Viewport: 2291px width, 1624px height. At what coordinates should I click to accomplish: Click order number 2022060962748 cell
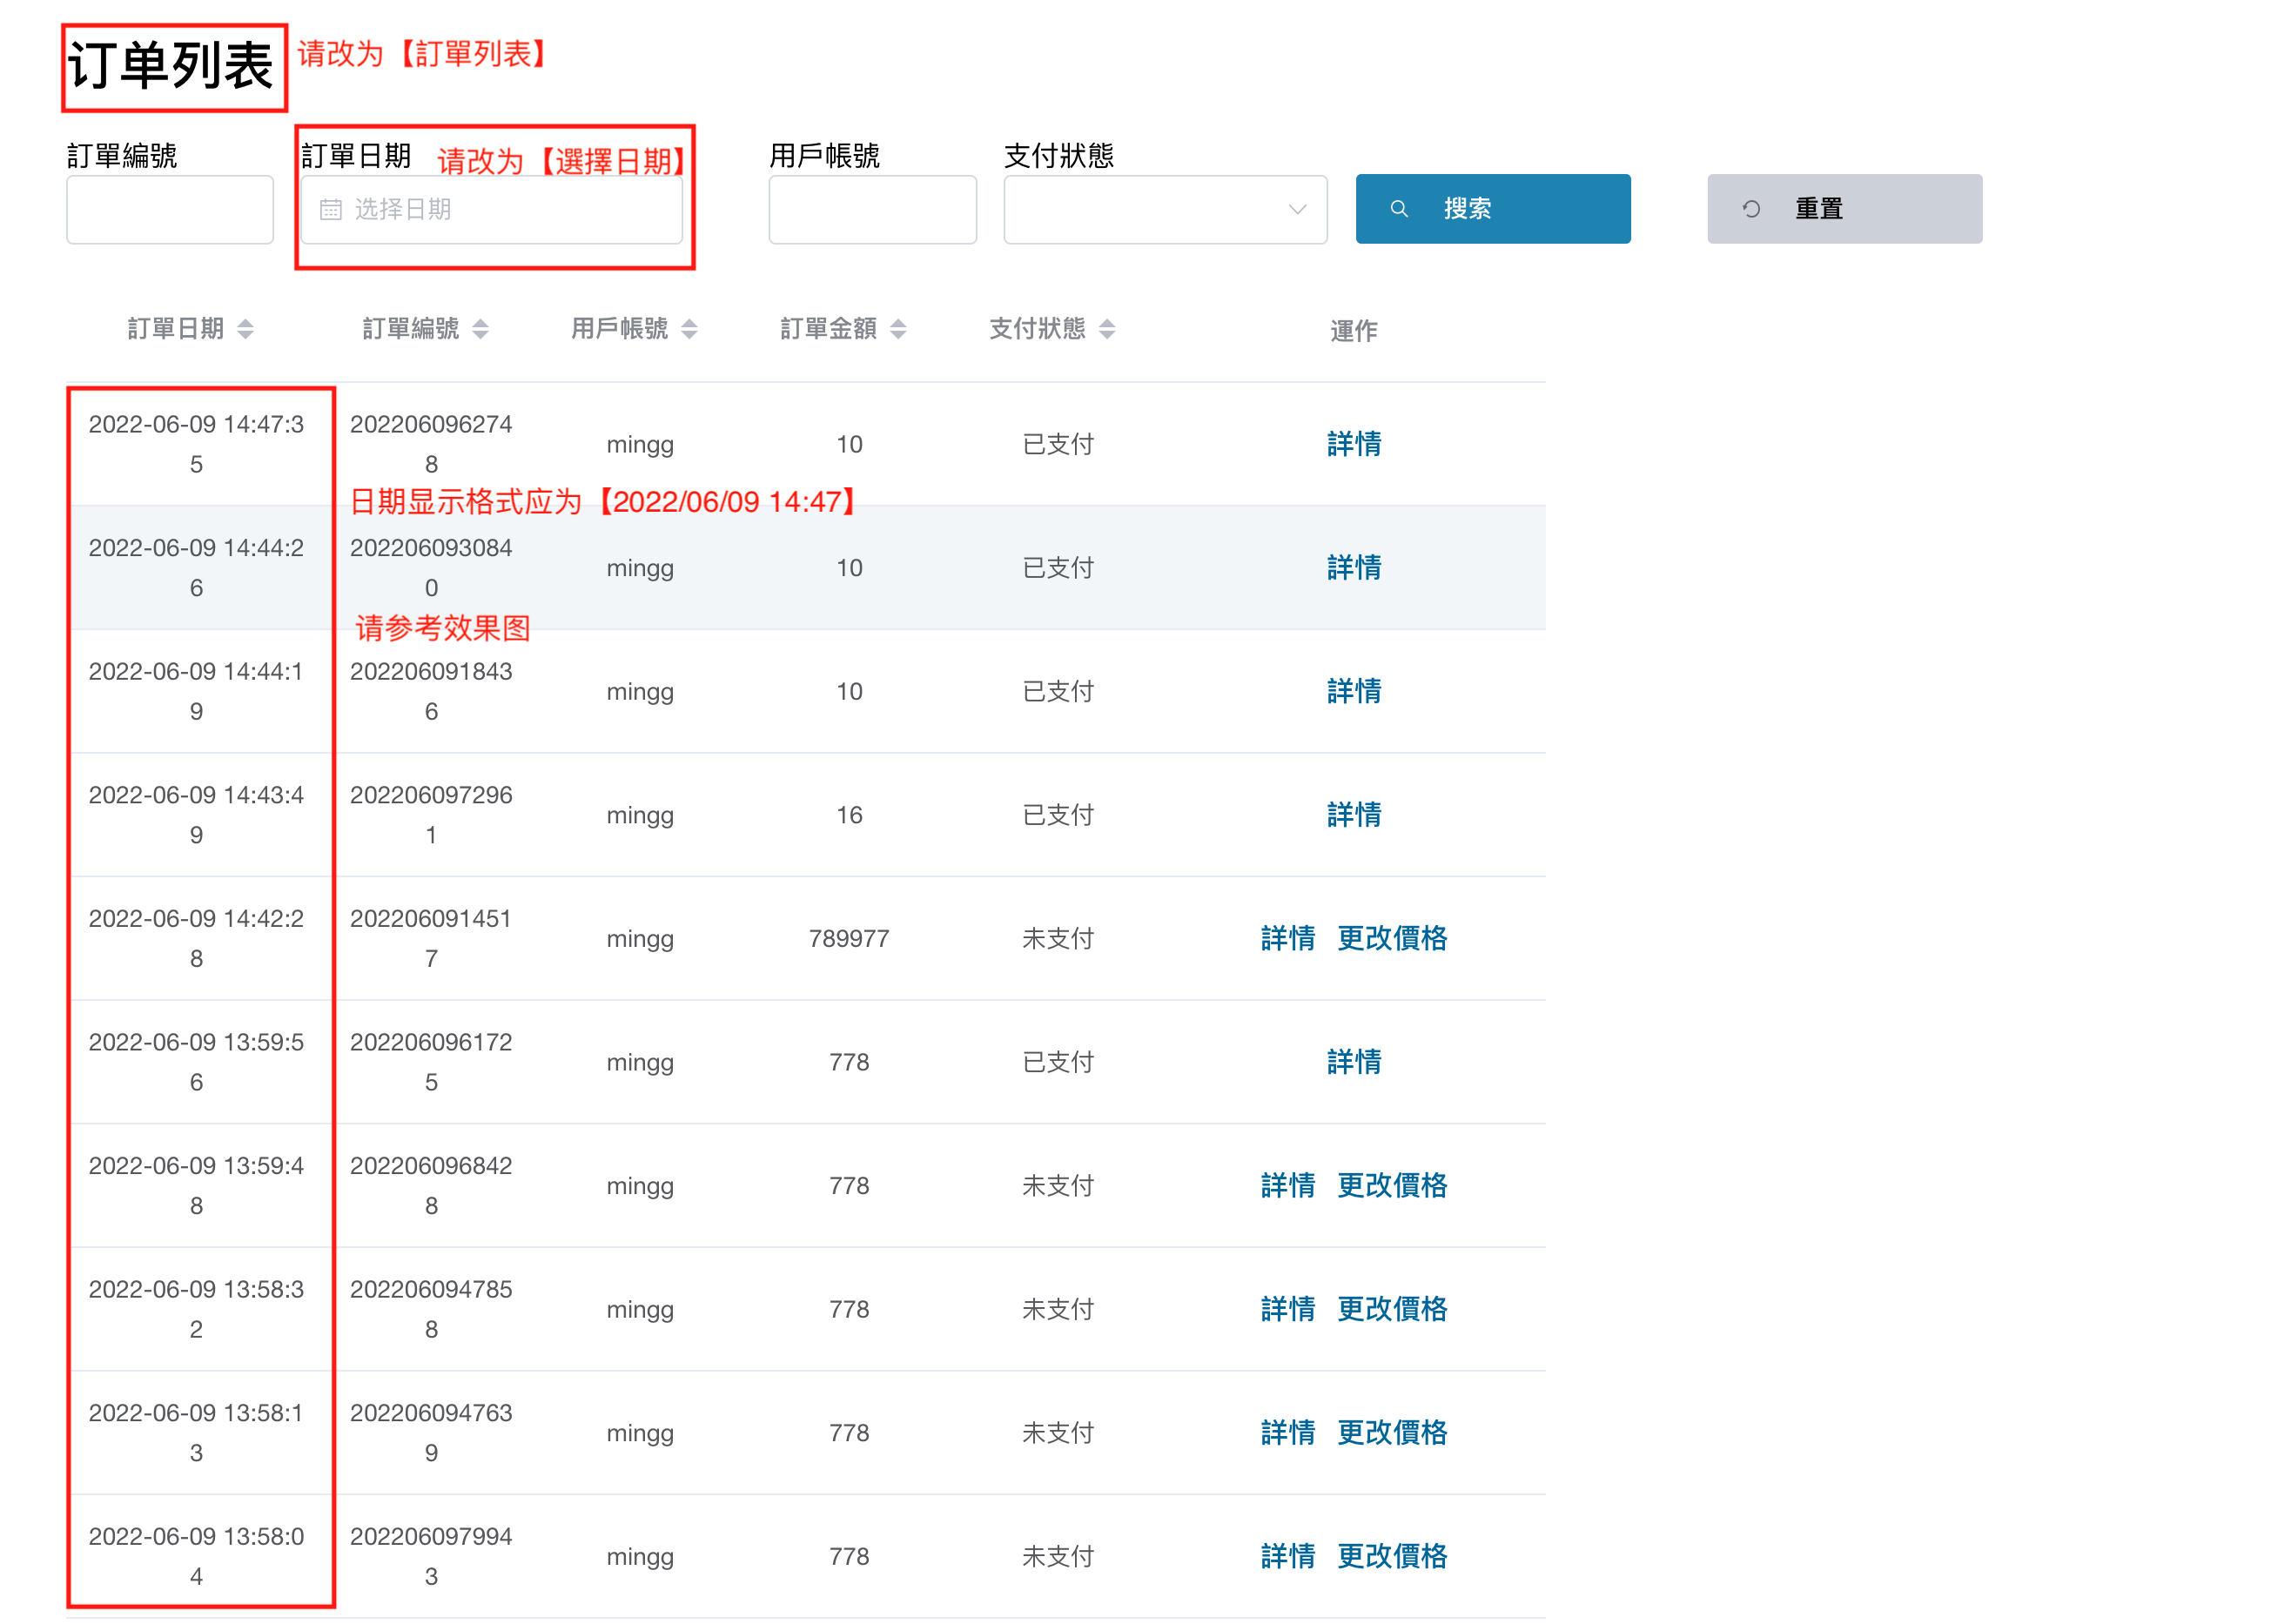point(431,444)
